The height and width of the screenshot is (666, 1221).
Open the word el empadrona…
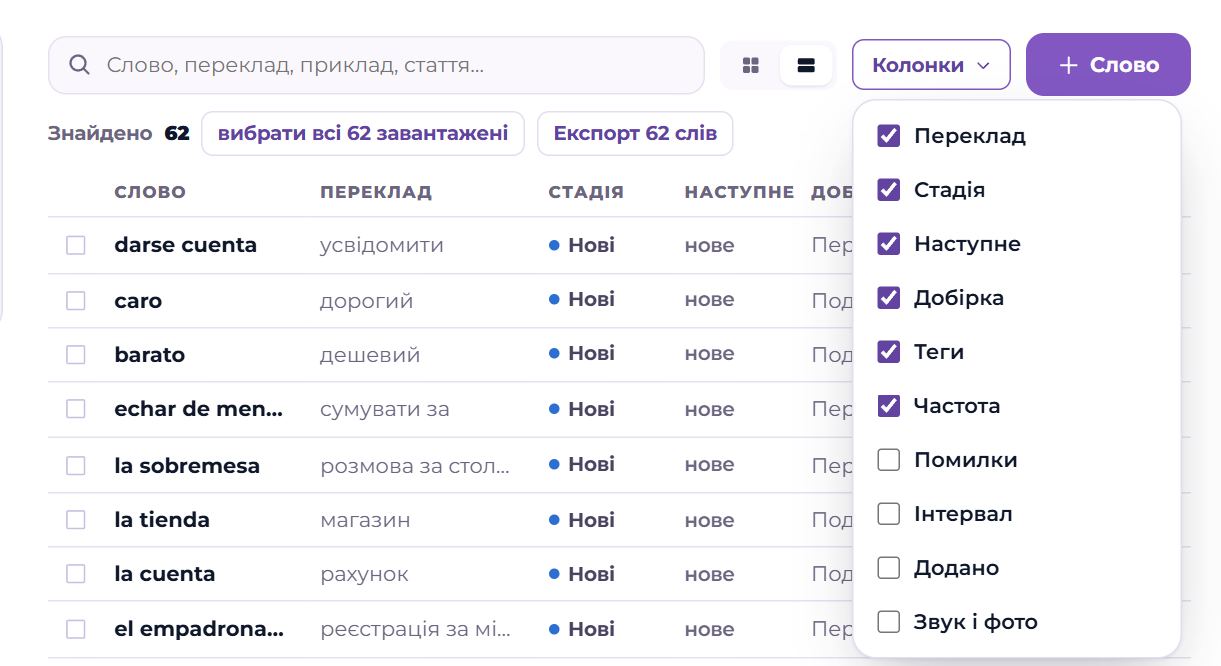click(x=199, y=629)
